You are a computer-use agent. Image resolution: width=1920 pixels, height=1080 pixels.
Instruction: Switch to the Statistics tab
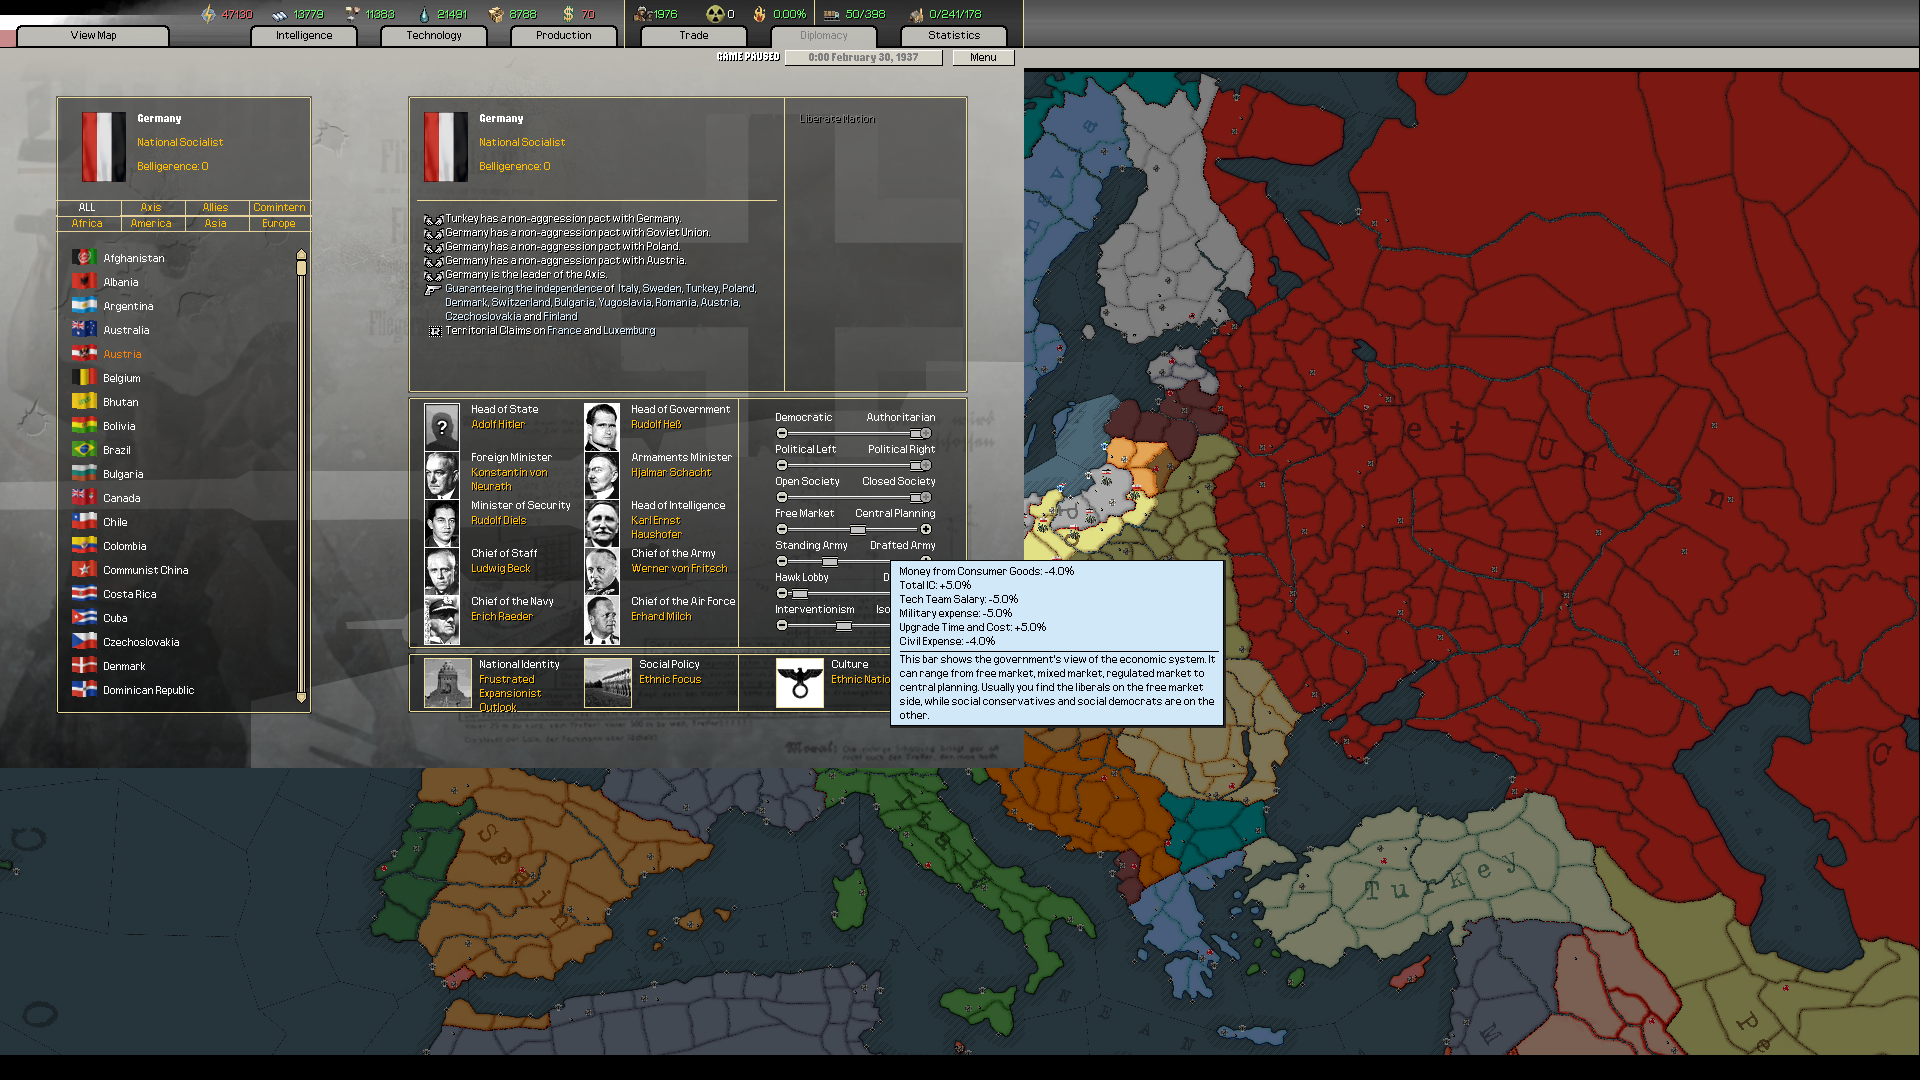(x=953, y=35)
